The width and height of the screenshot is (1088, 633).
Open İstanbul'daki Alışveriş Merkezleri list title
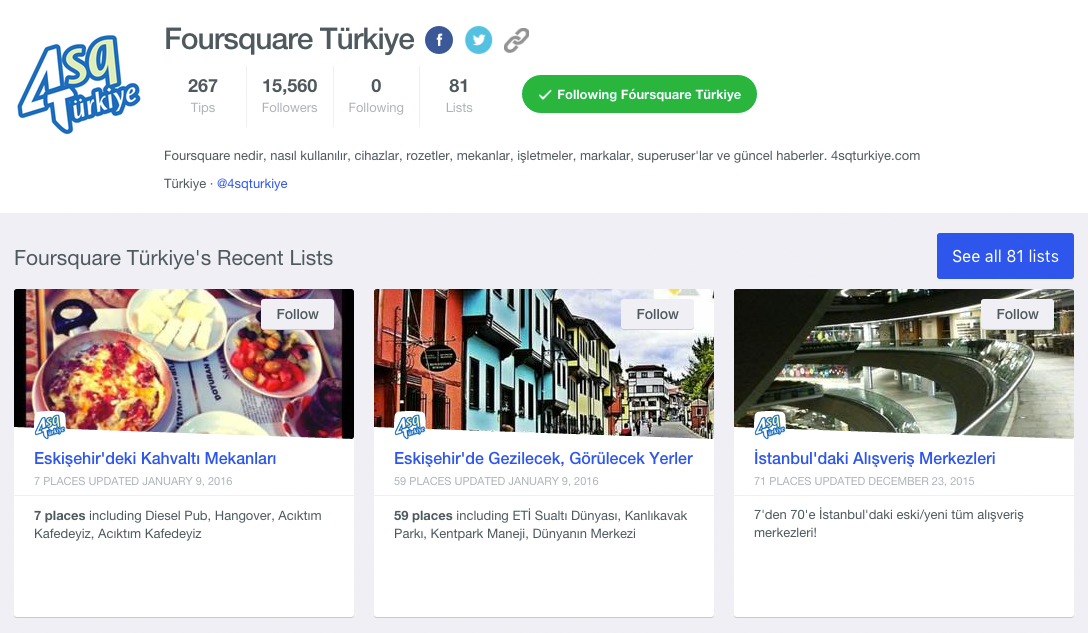click(x=874, y=458)
